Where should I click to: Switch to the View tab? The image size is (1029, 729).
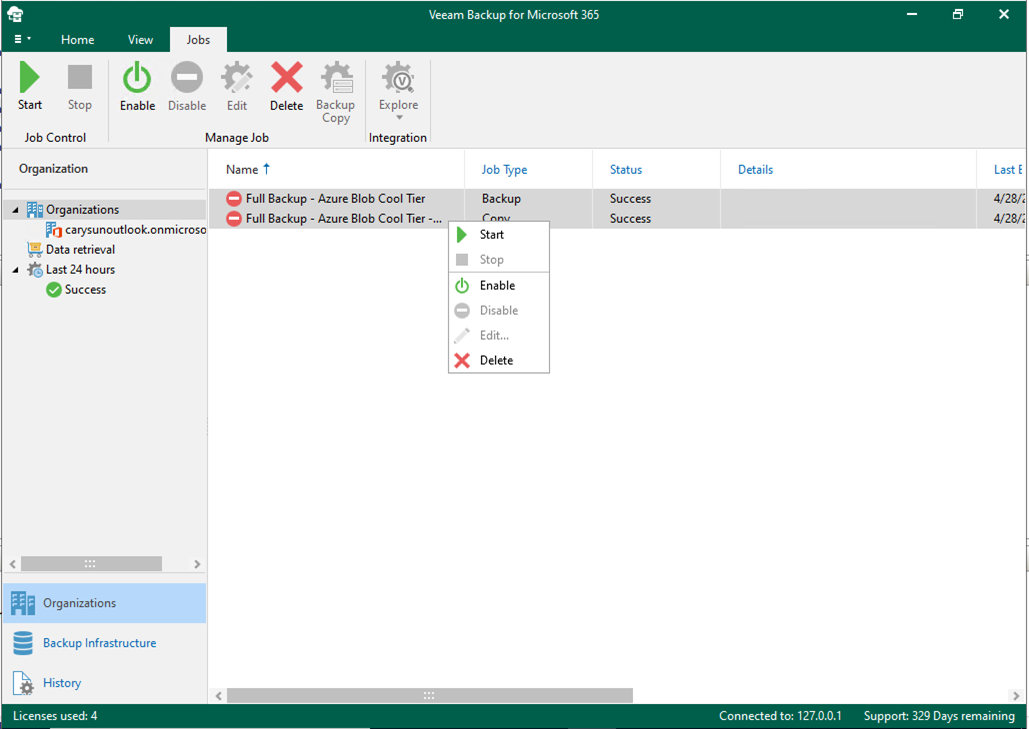tap(140, 40)
